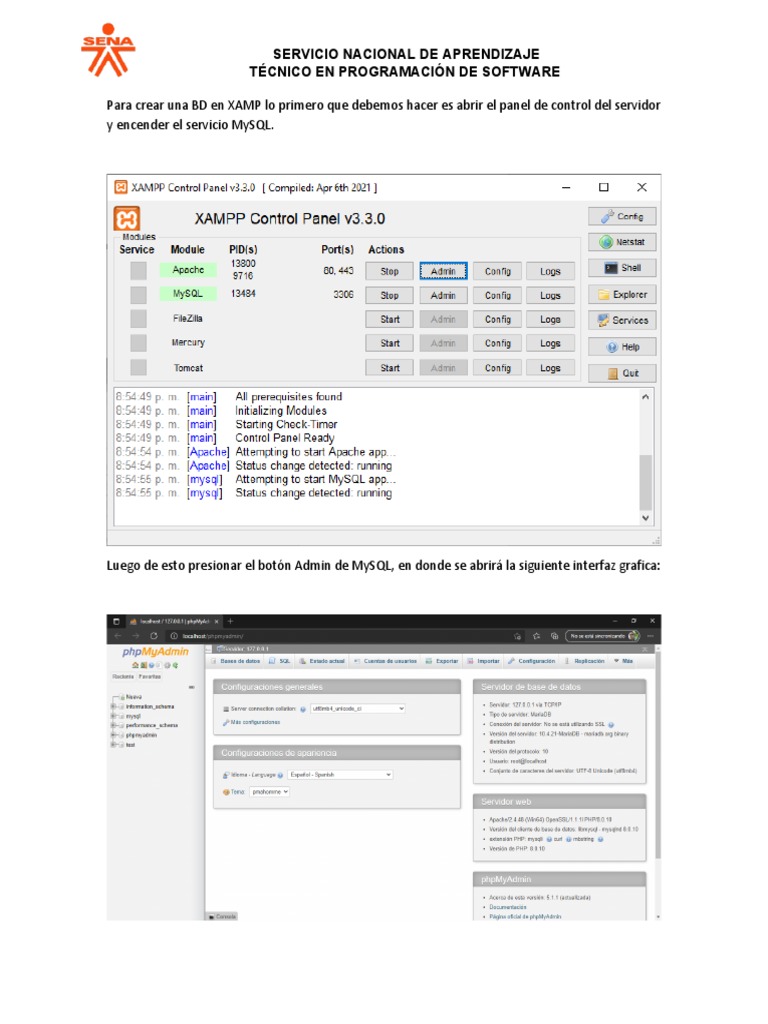Open Server connection collation dropdown
Viewport: 768px width, 1024px height.
358,709
